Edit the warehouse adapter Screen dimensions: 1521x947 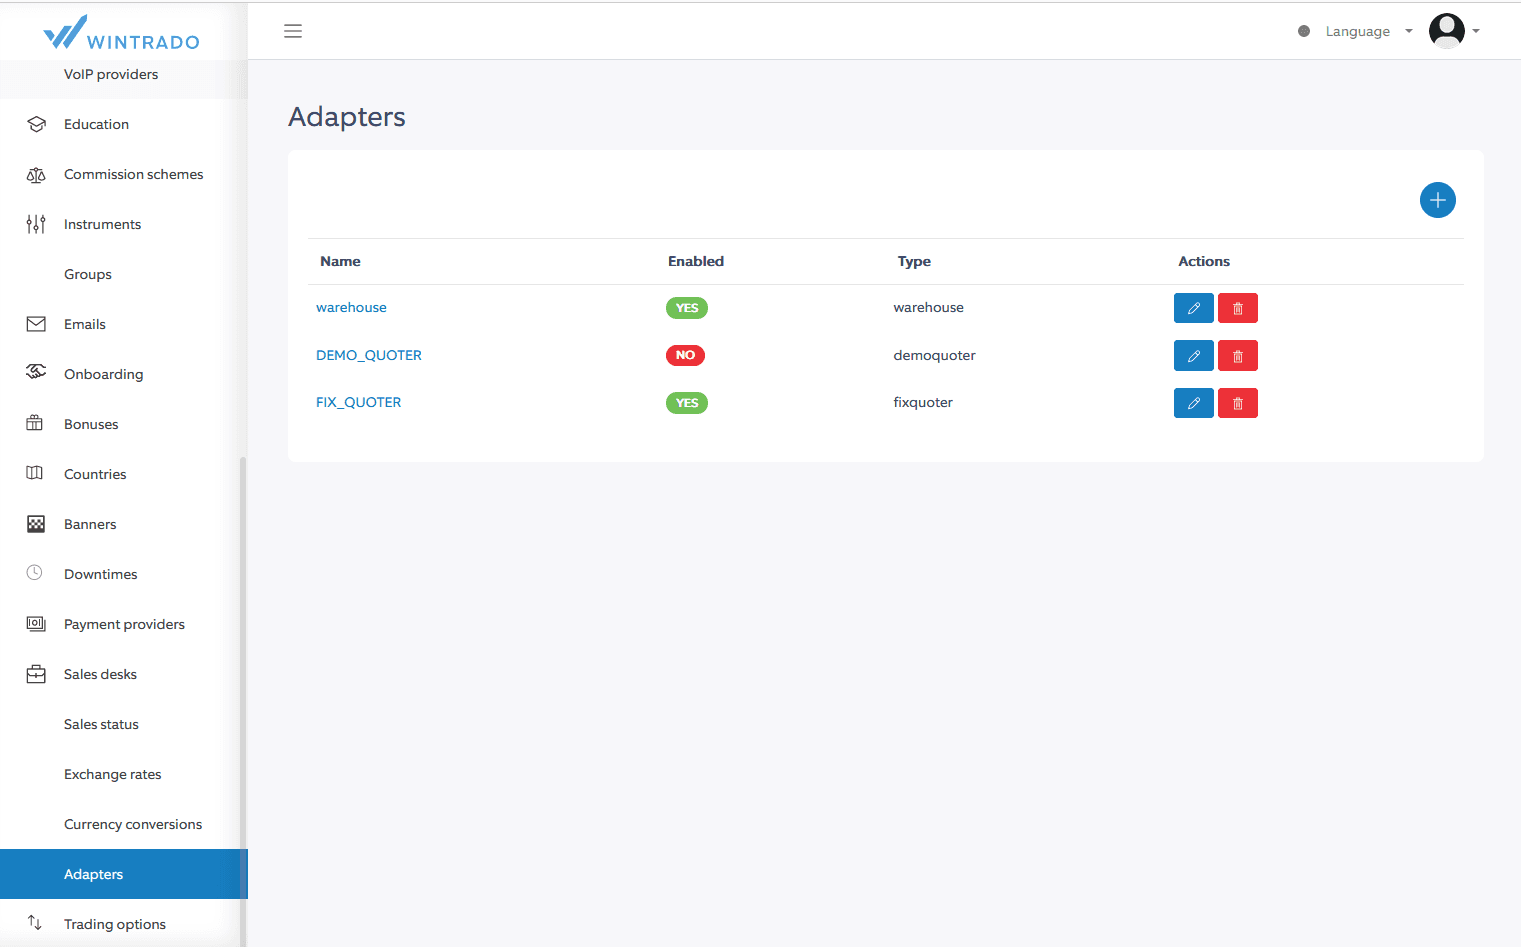click(1193, 308)
